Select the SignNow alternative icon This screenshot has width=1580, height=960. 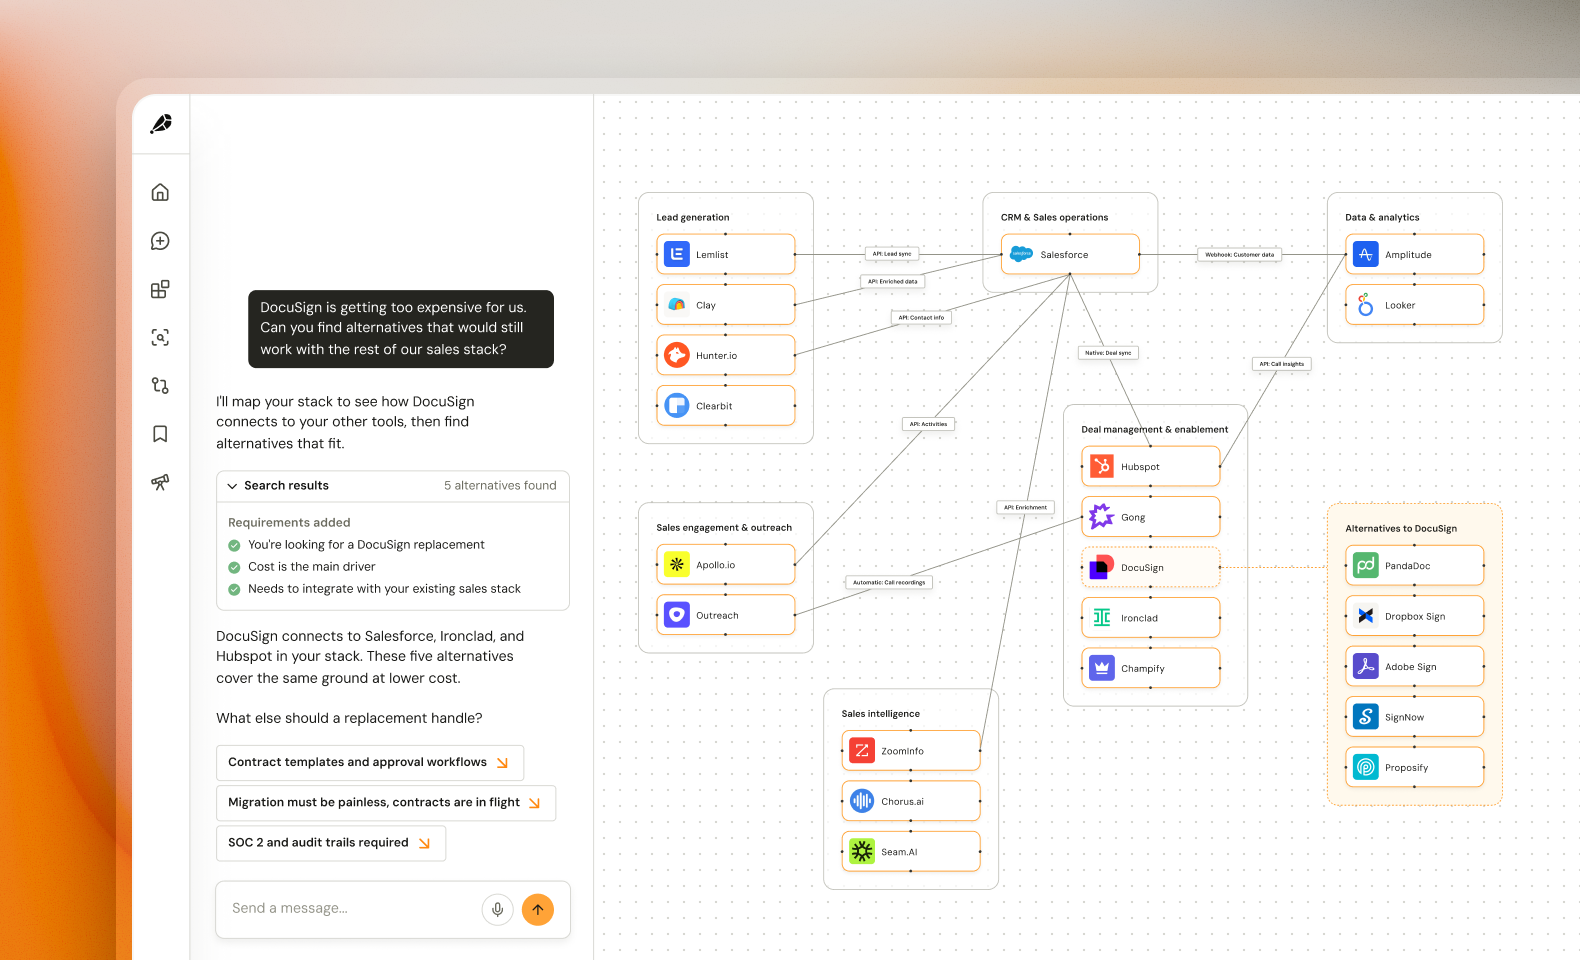pyautogui.click(x=1365, y=717)
